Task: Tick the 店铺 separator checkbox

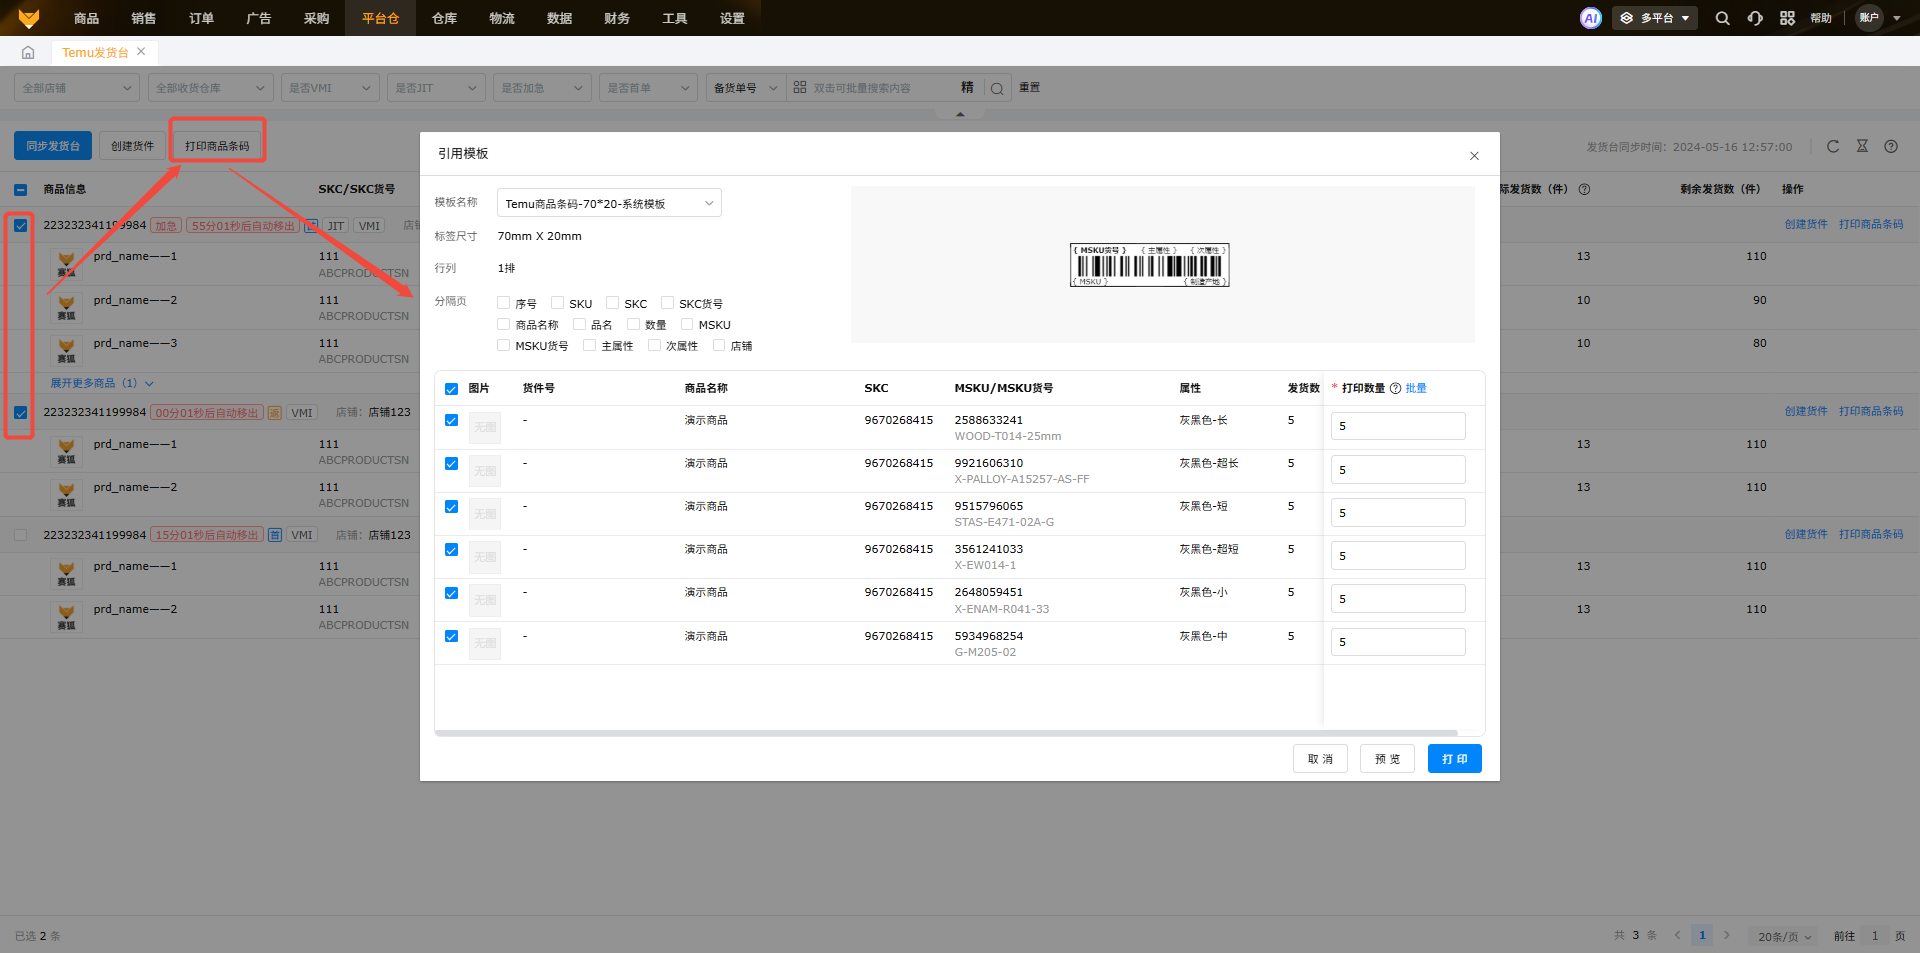Action: [x=719, y=345]
